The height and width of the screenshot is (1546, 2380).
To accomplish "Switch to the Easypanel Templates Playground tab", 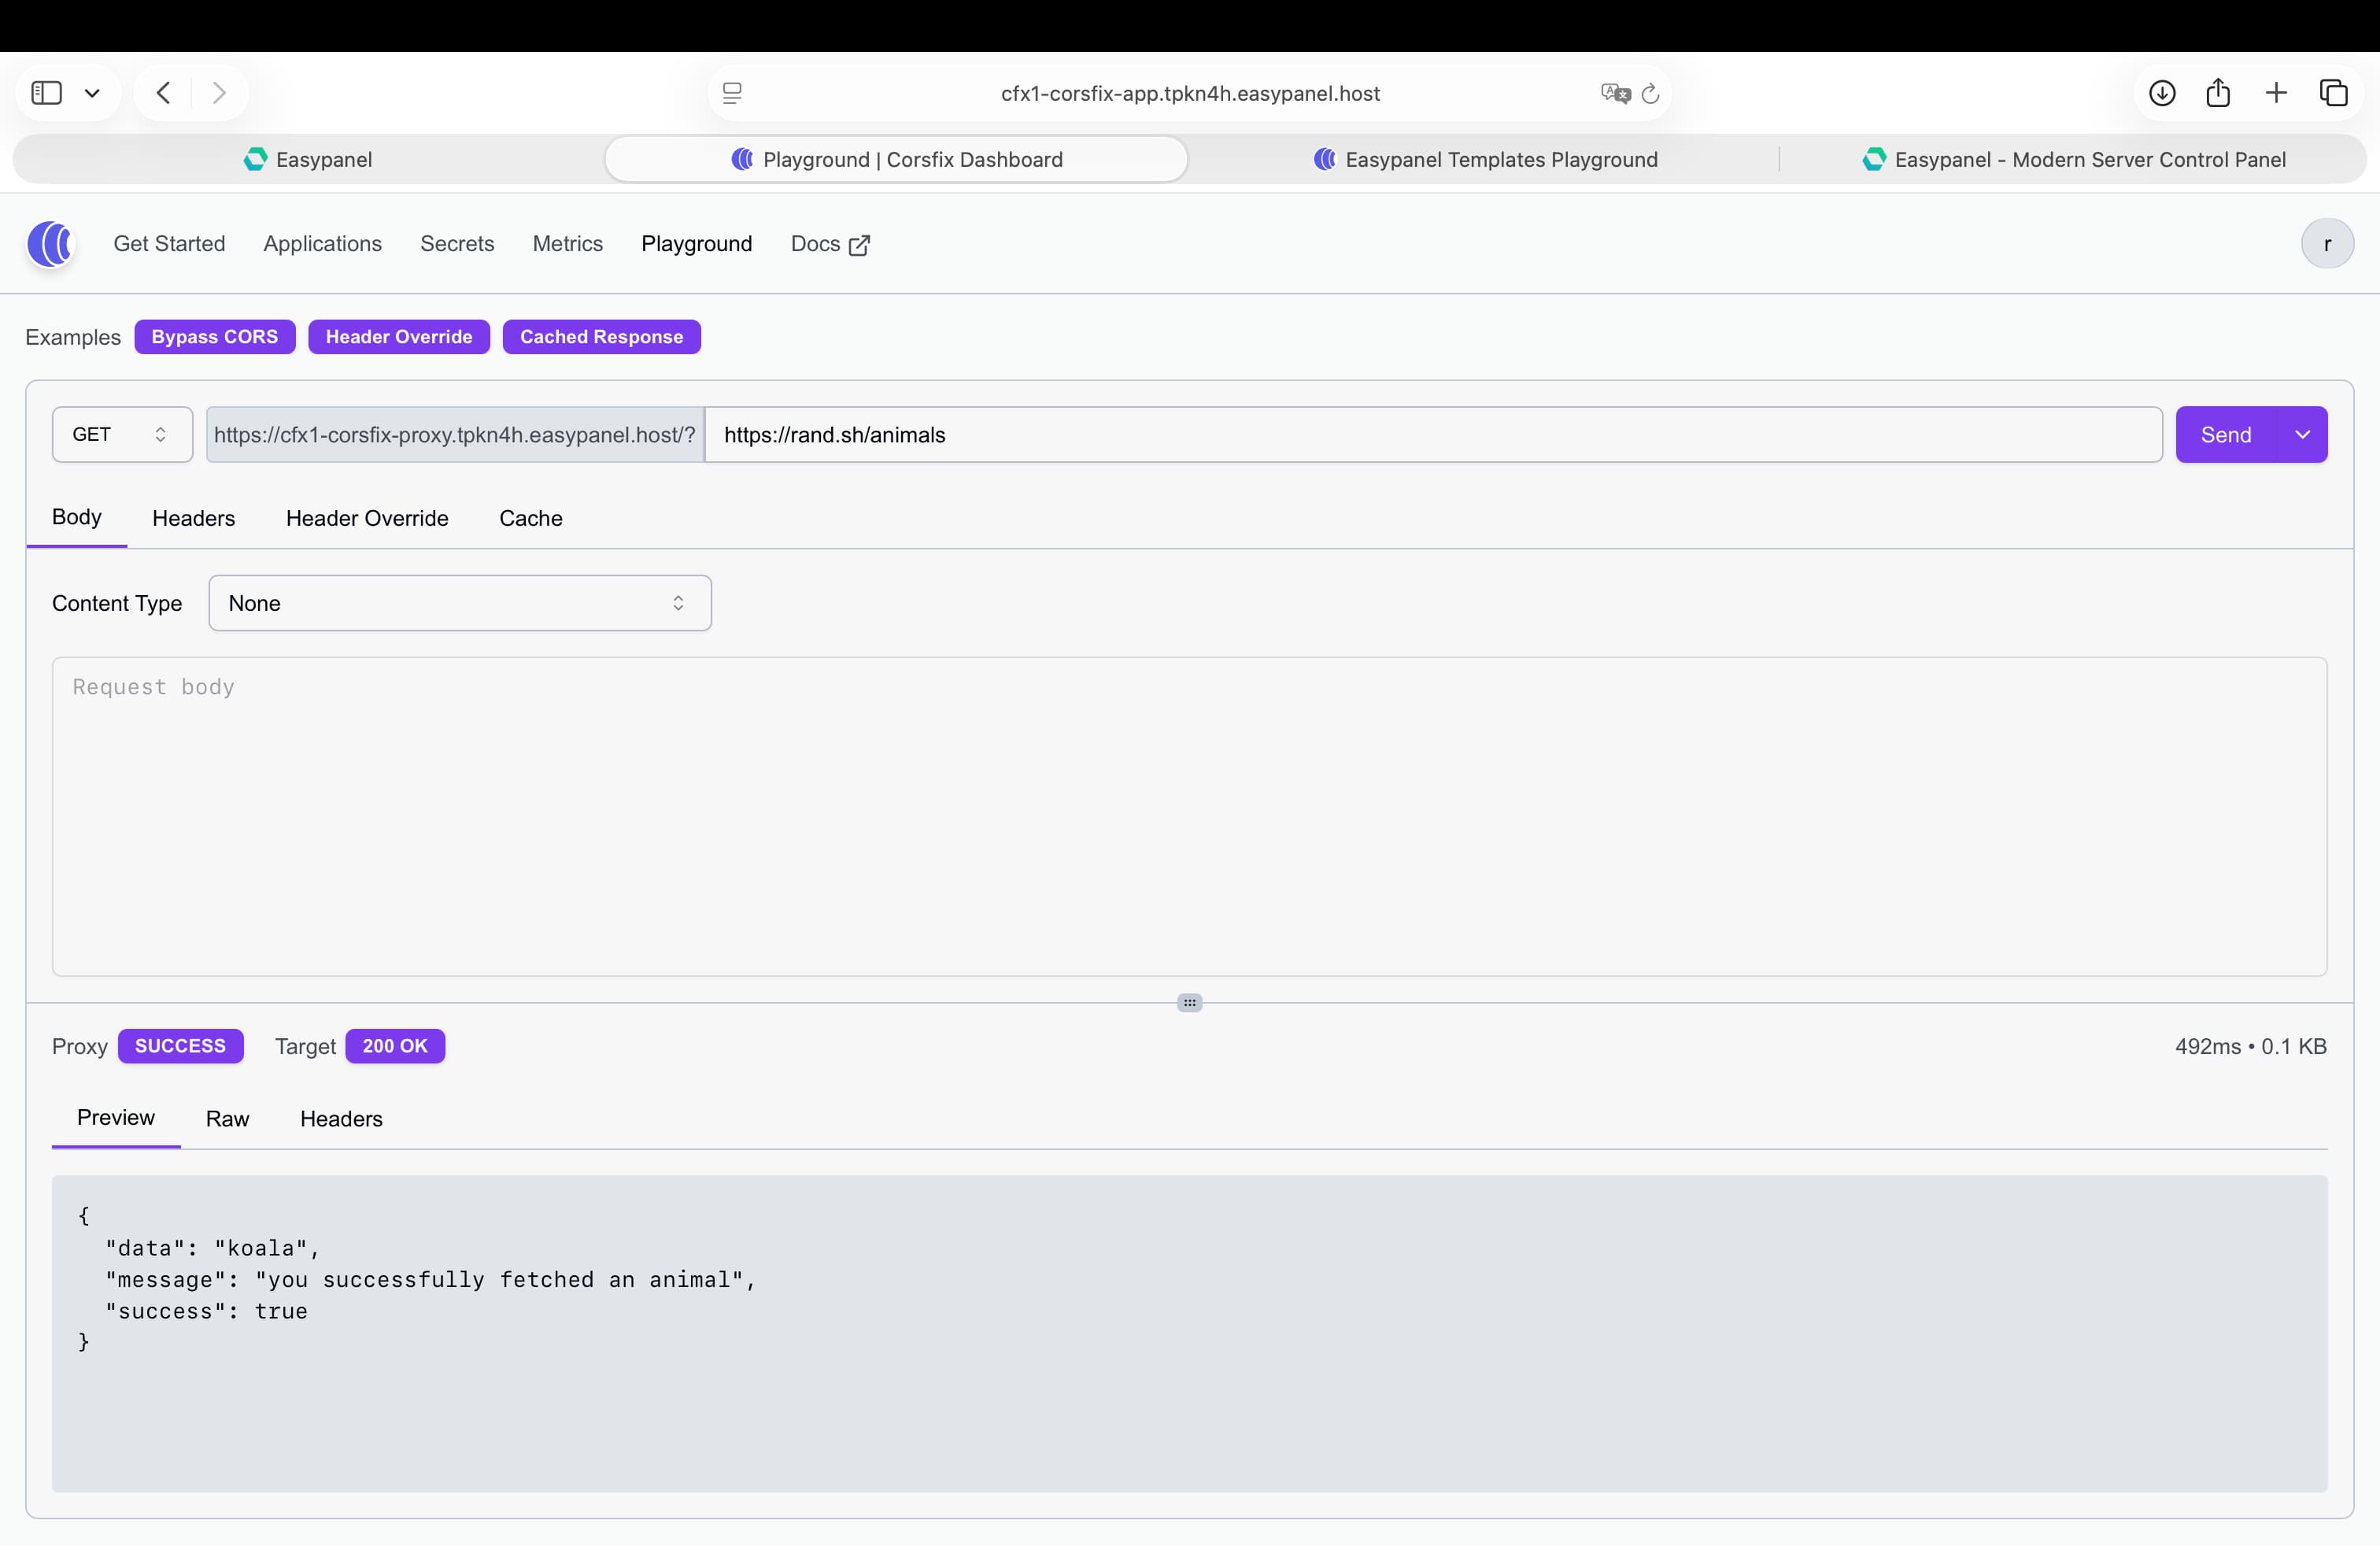I will coord(1485,159).
